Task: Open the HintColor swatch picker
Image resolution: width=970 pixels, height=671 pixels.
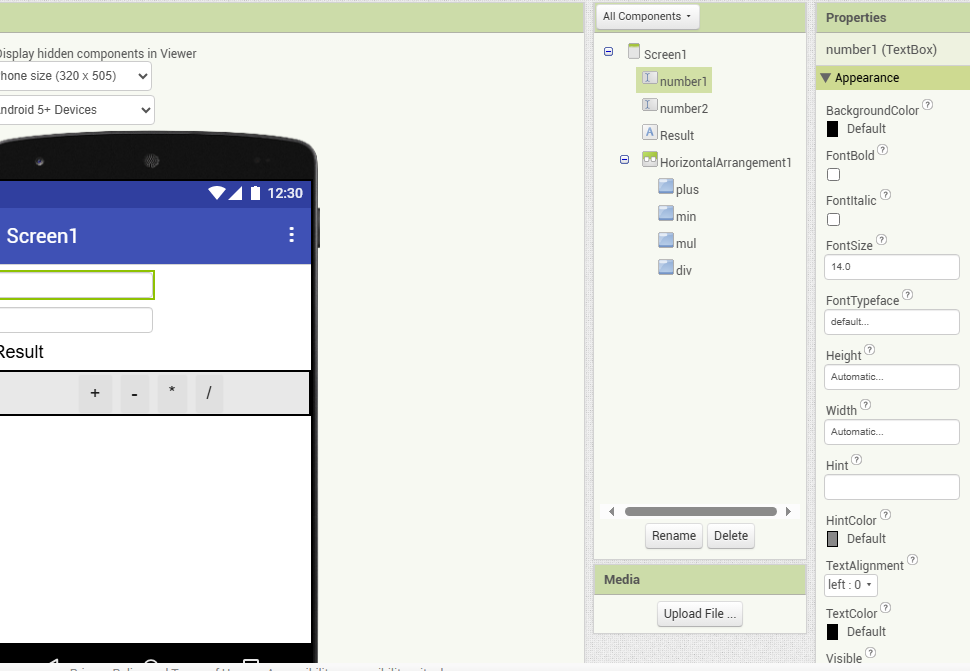Action: coord(833,539)
